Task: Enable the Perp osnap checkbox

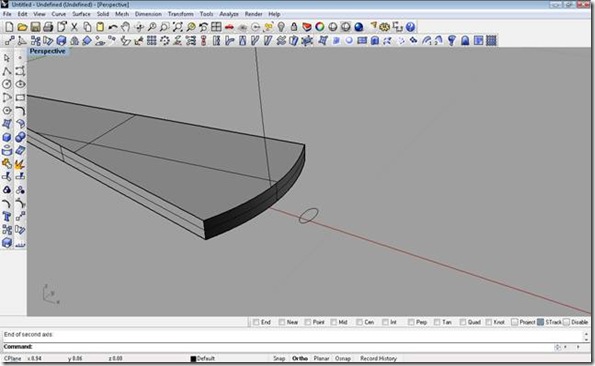Action: pyautogui.click(x=411, y=322)
